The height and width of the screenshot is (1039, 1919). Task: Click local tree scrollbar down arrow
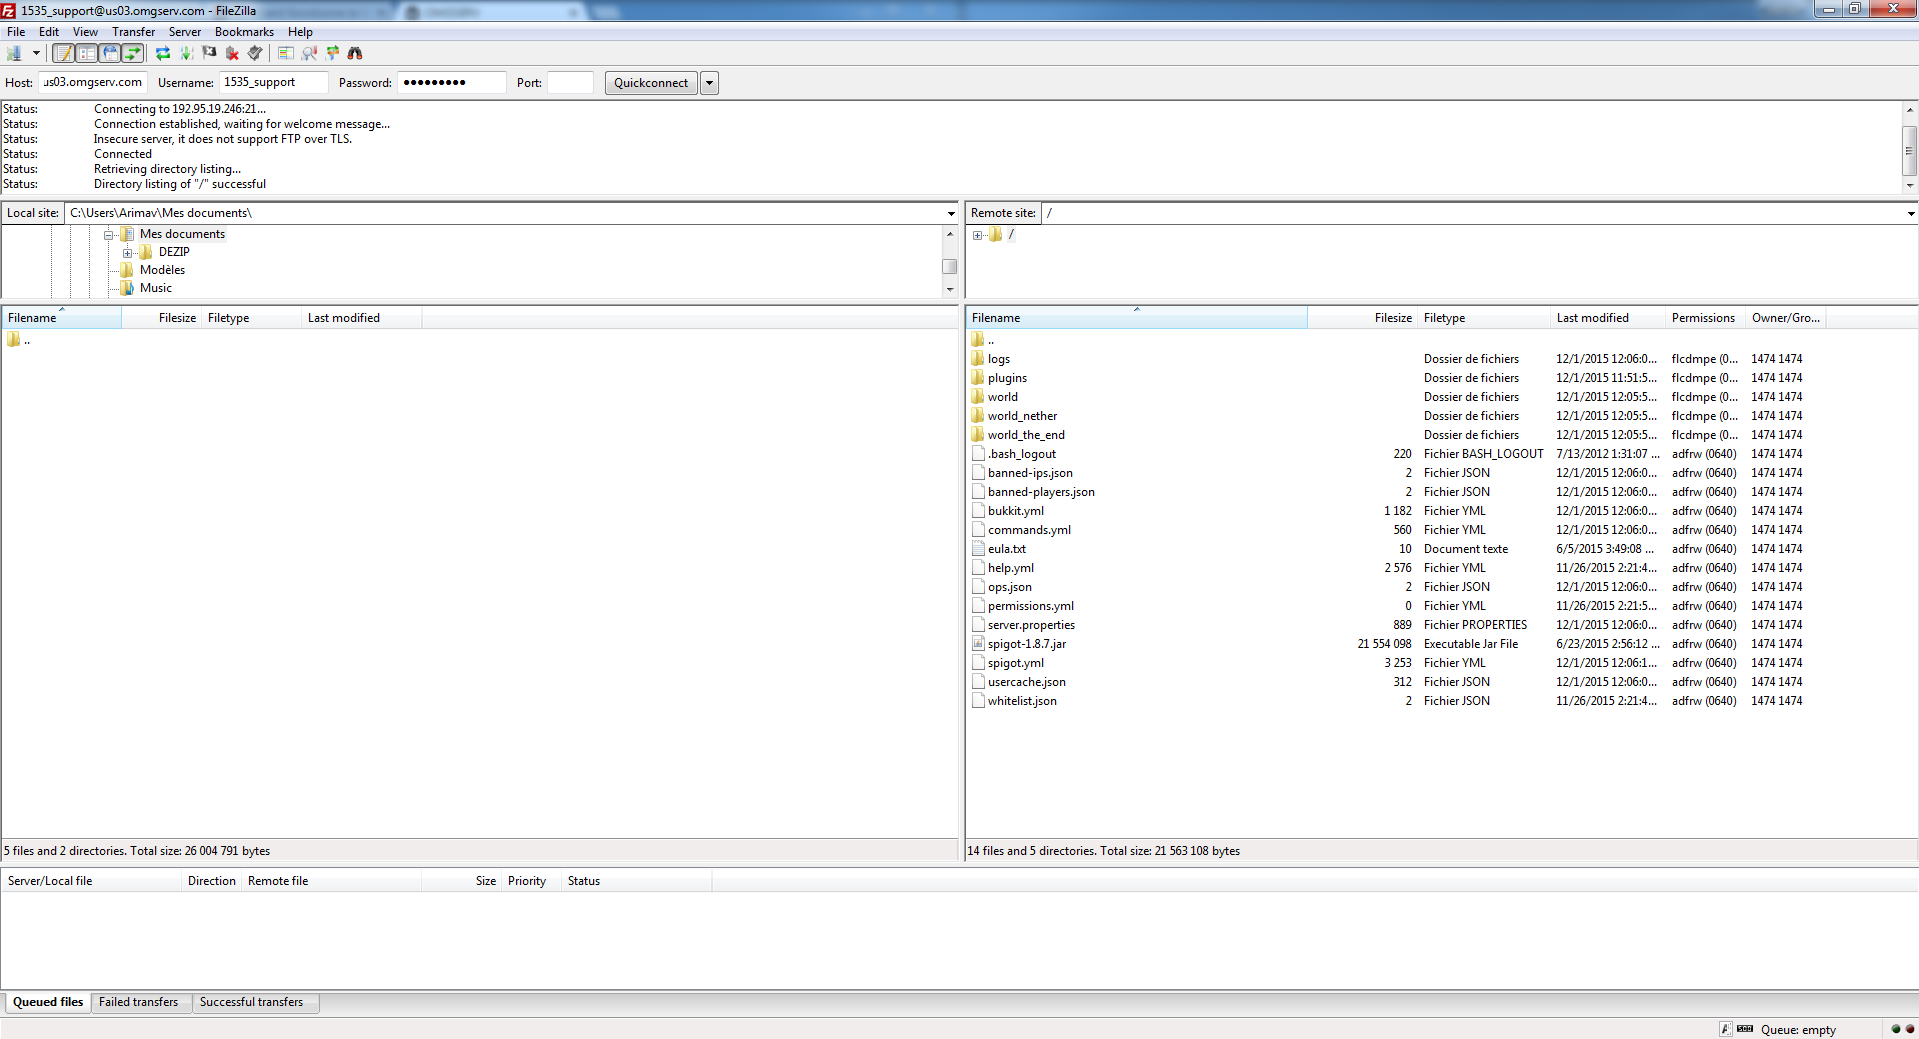point(950,290)
